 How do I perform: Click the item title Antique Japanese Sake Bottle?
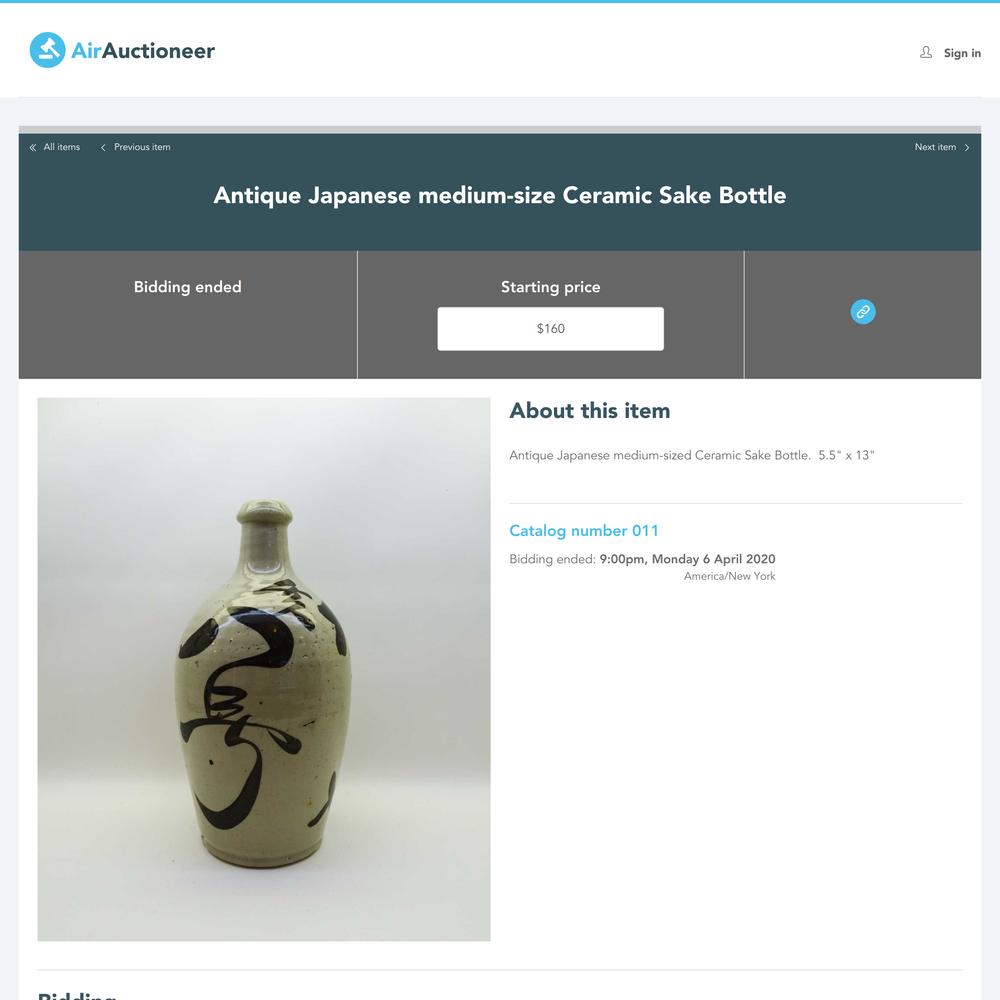499,195
